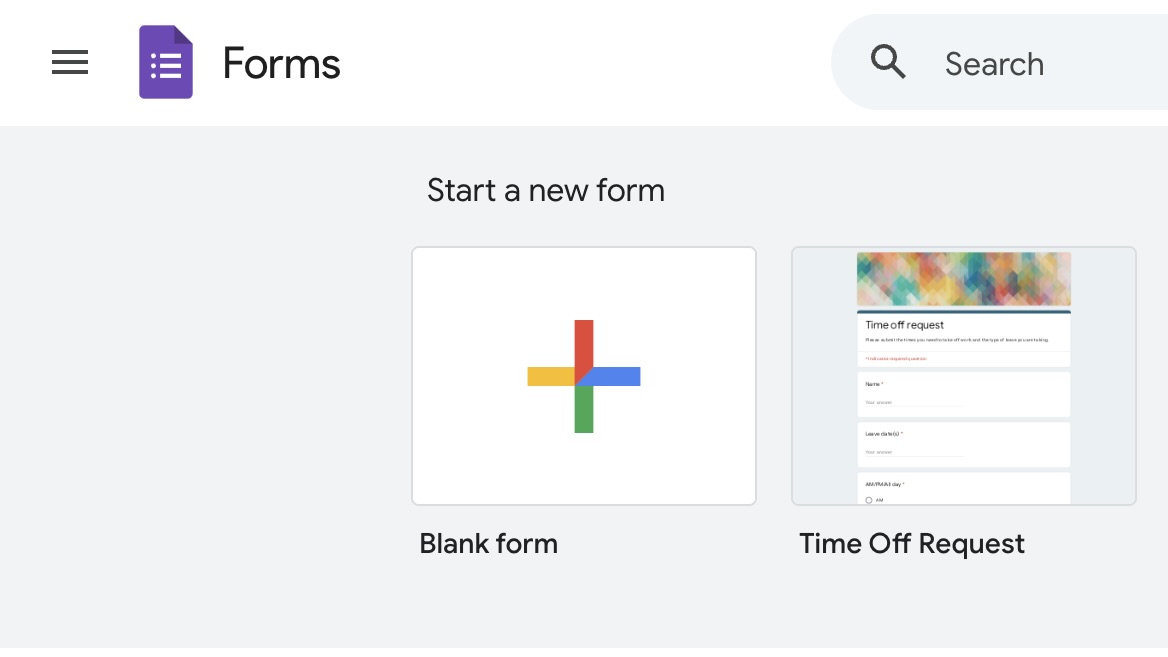Click the Forms title text

coord(281,64)
